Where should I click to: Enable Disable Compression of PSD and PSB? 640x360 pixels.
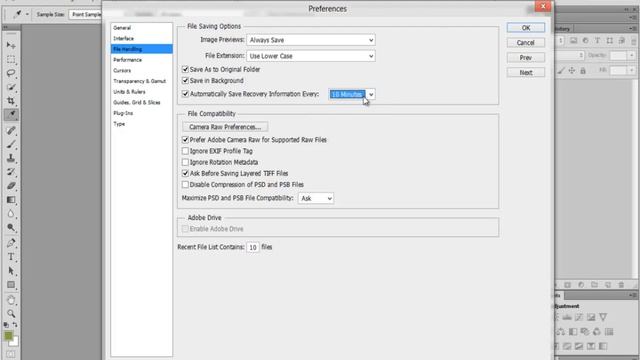185,184
